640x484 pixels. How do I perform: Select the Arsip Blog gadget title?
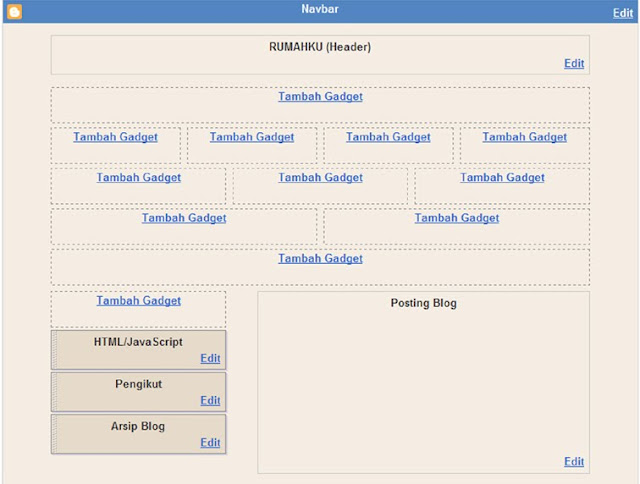click(138, 426)
